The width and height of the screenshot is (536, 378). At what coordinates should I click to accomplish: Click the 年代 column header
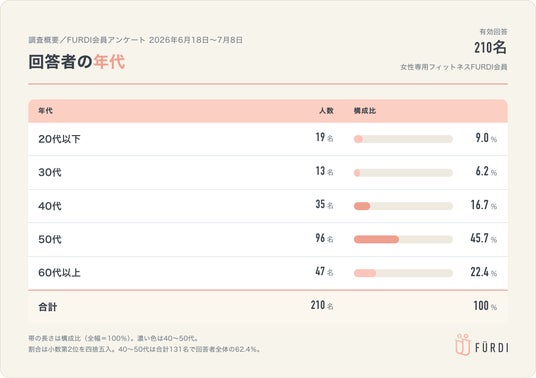coord(45,111)
